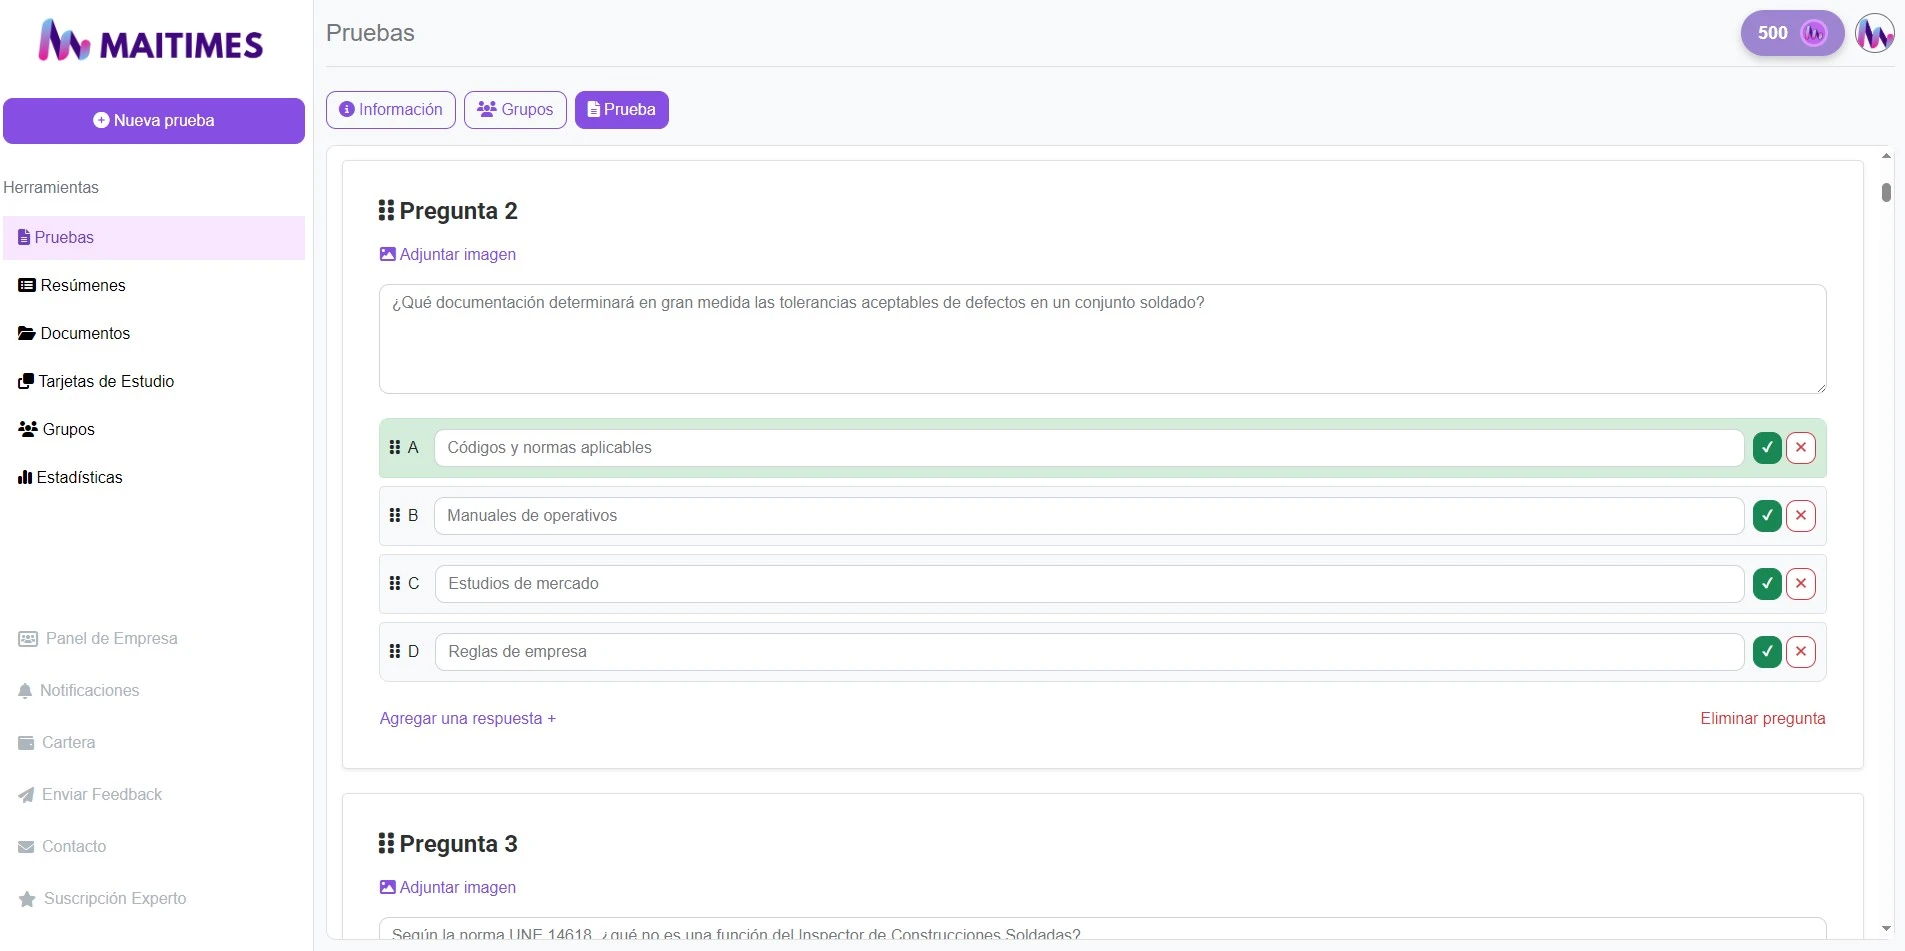
Task: Delete answer A using red X icon
Action: click(1800, 448)
